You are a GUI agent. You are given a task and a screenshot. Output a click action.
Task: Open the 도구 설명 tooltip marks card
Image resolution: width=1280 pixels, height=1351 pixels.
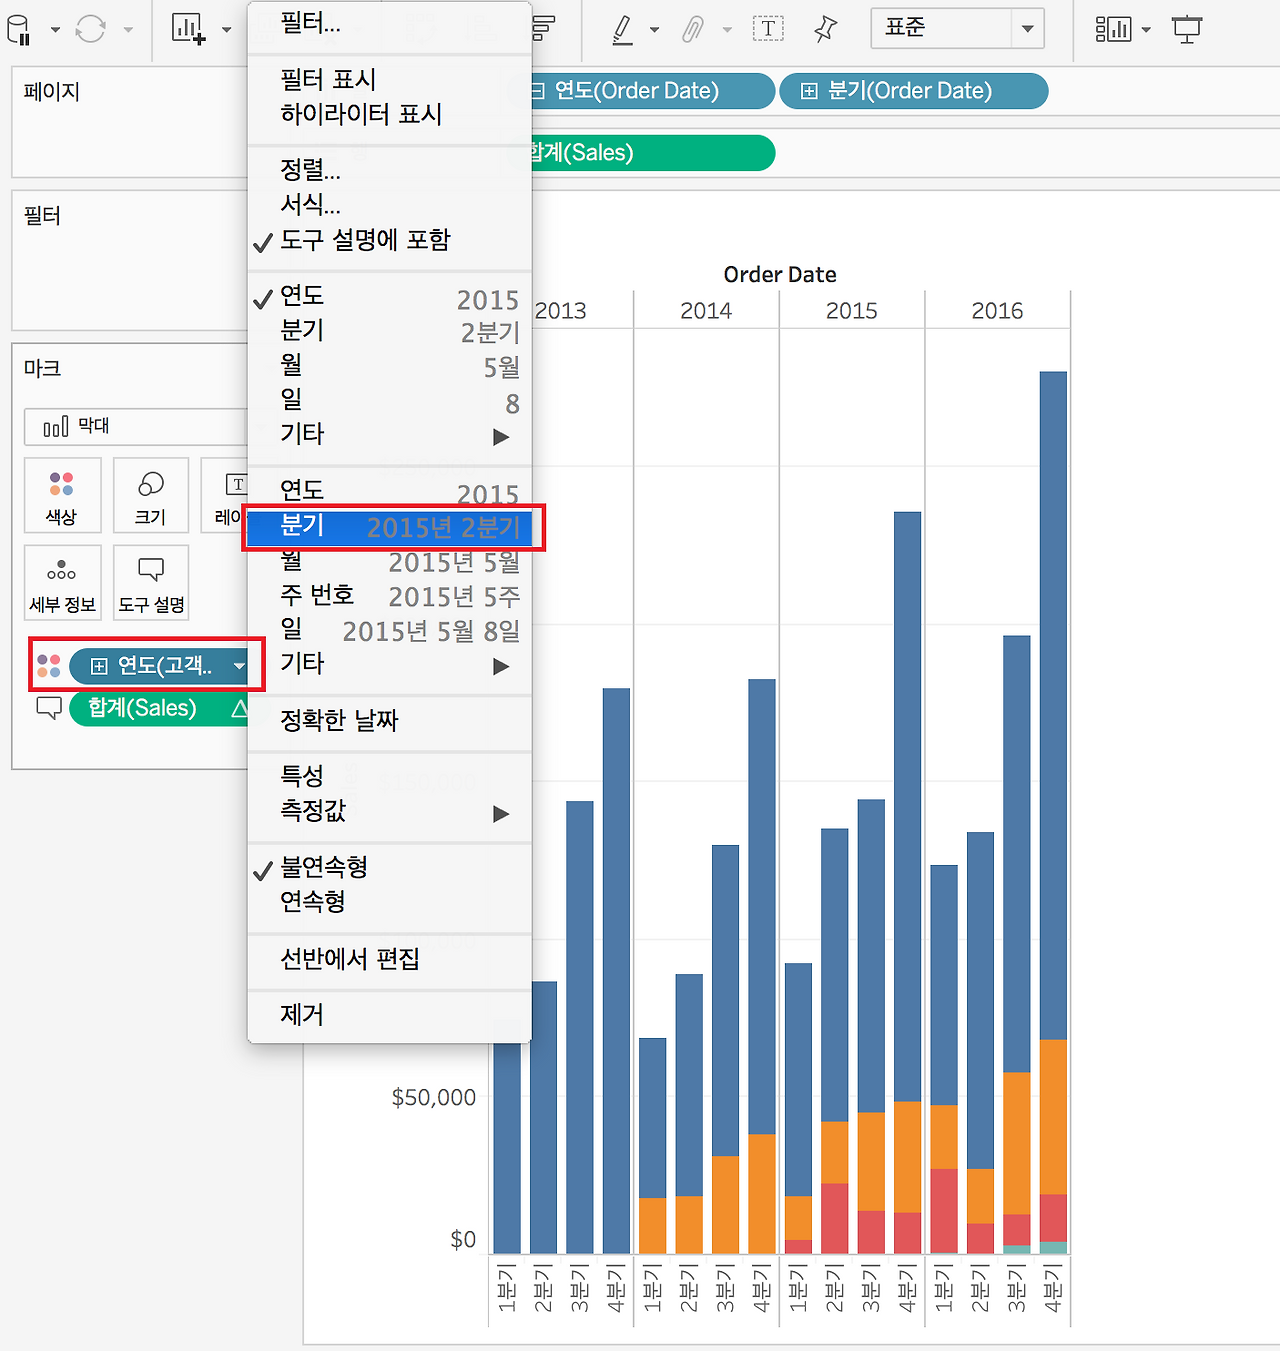[151, 583]
